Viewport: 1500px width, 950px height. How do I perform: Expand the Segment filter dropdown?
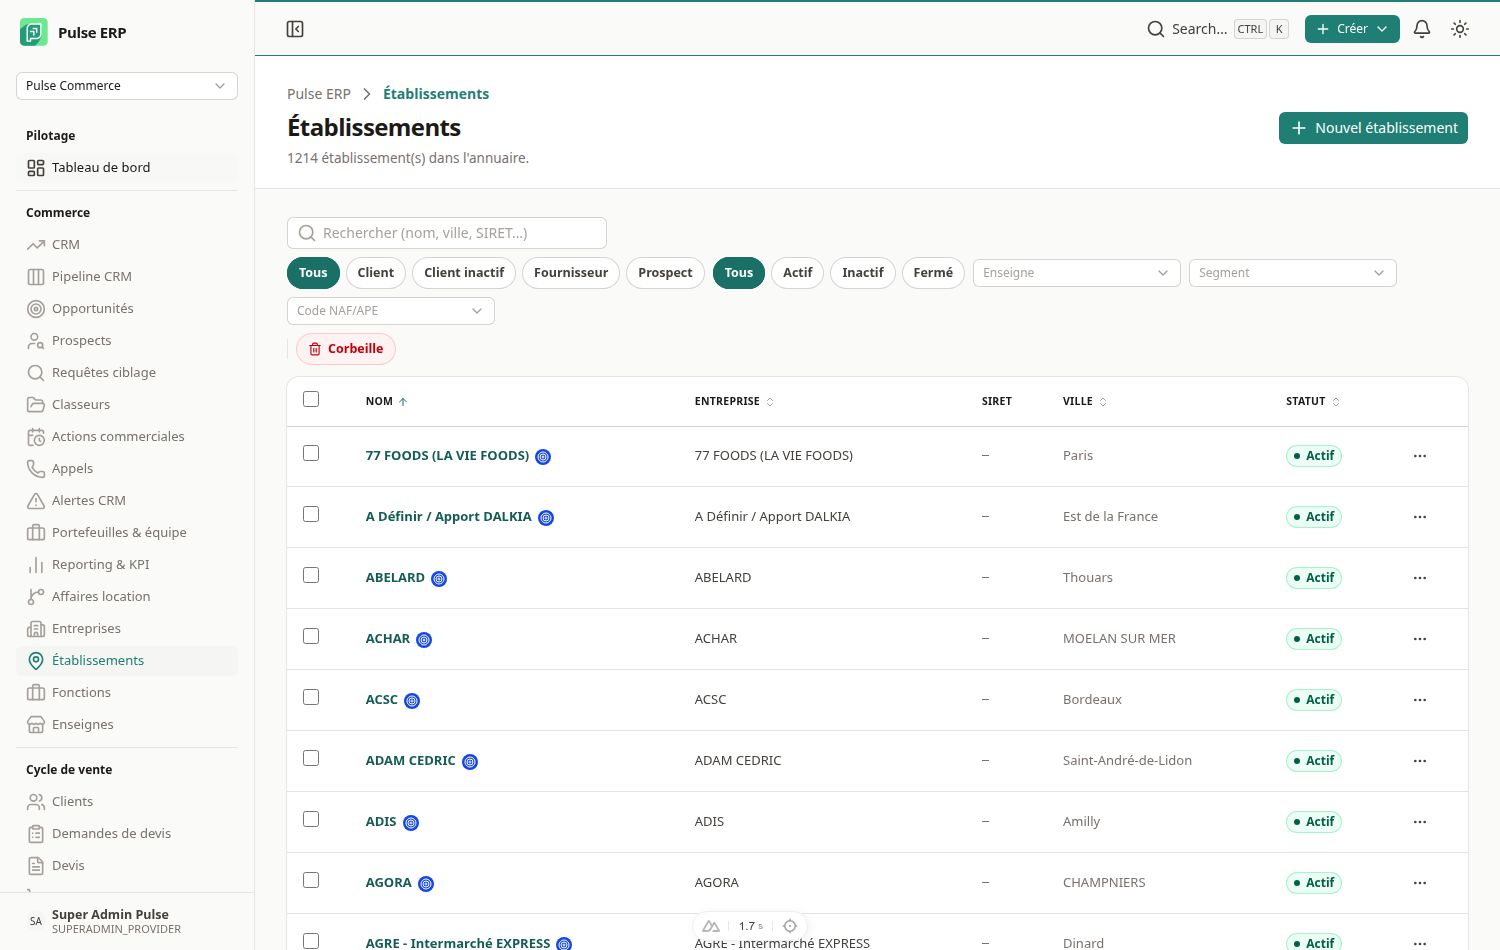pyautogui.click(x=1292, y=273)
